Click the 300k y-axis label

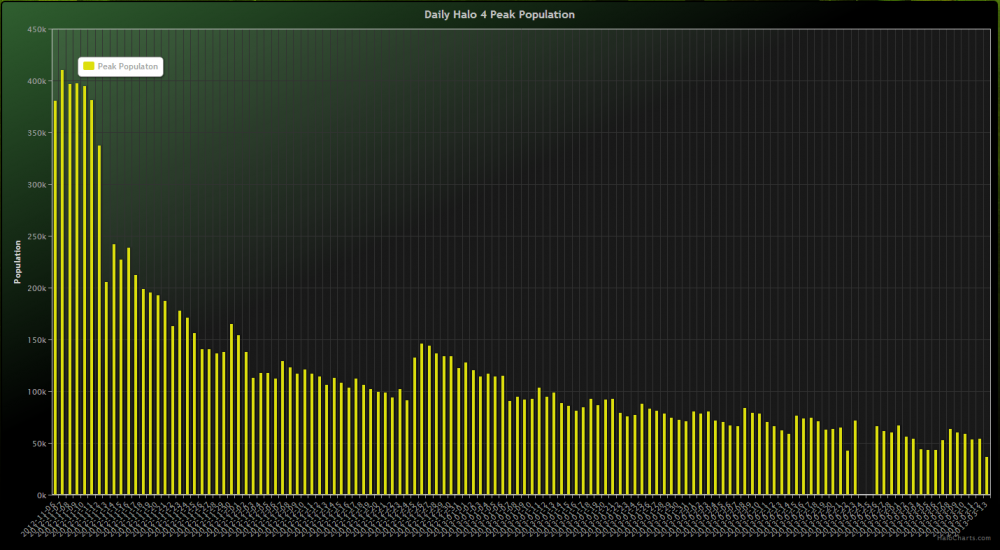pos(37,185)
